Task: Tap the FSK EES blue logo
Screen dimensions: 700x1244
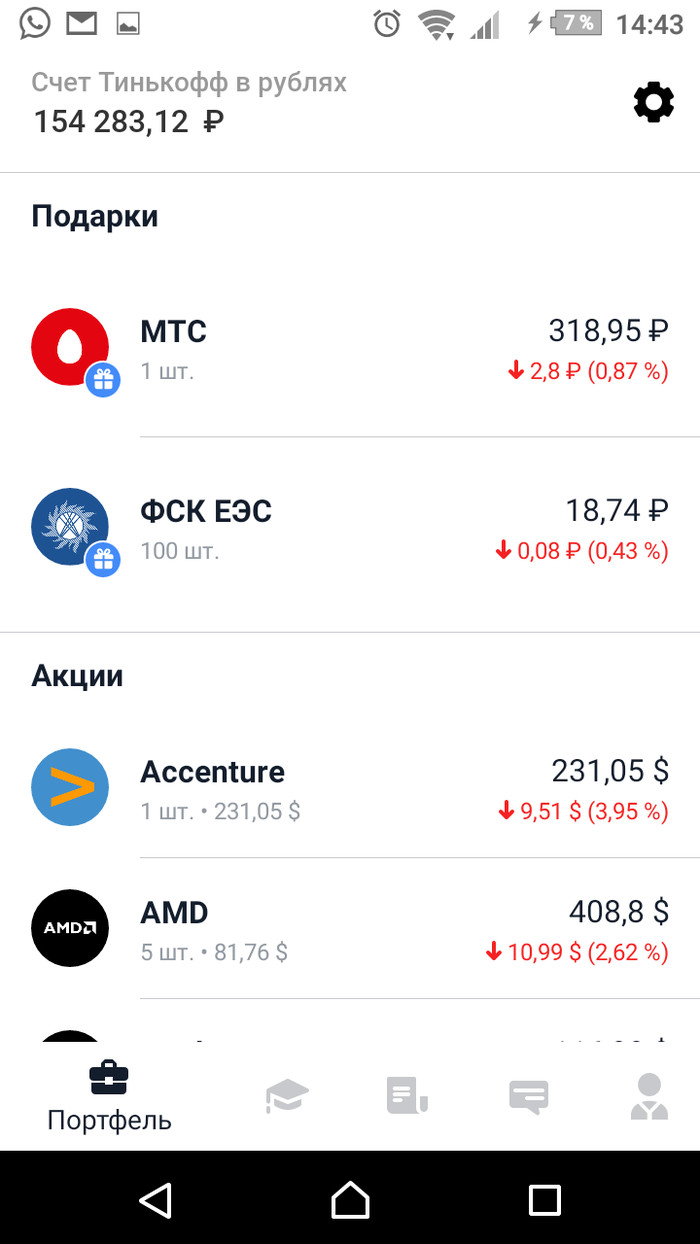Action: coord(68,526)
